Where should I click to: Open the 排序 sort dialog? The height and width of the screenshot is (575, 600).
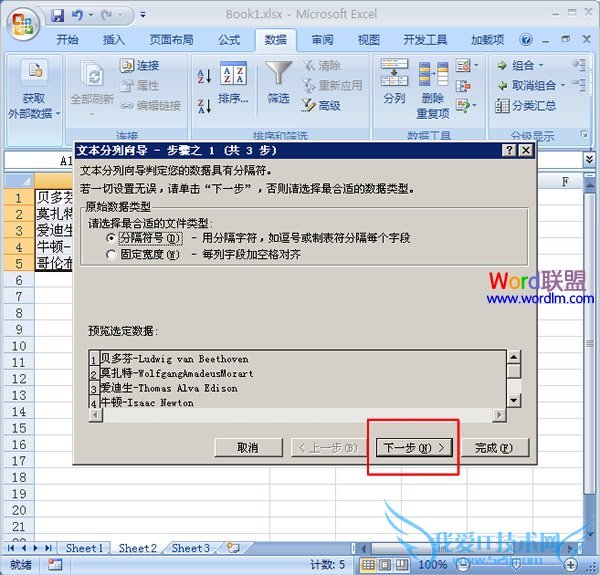pyautogui.click(x=233, y=83)
